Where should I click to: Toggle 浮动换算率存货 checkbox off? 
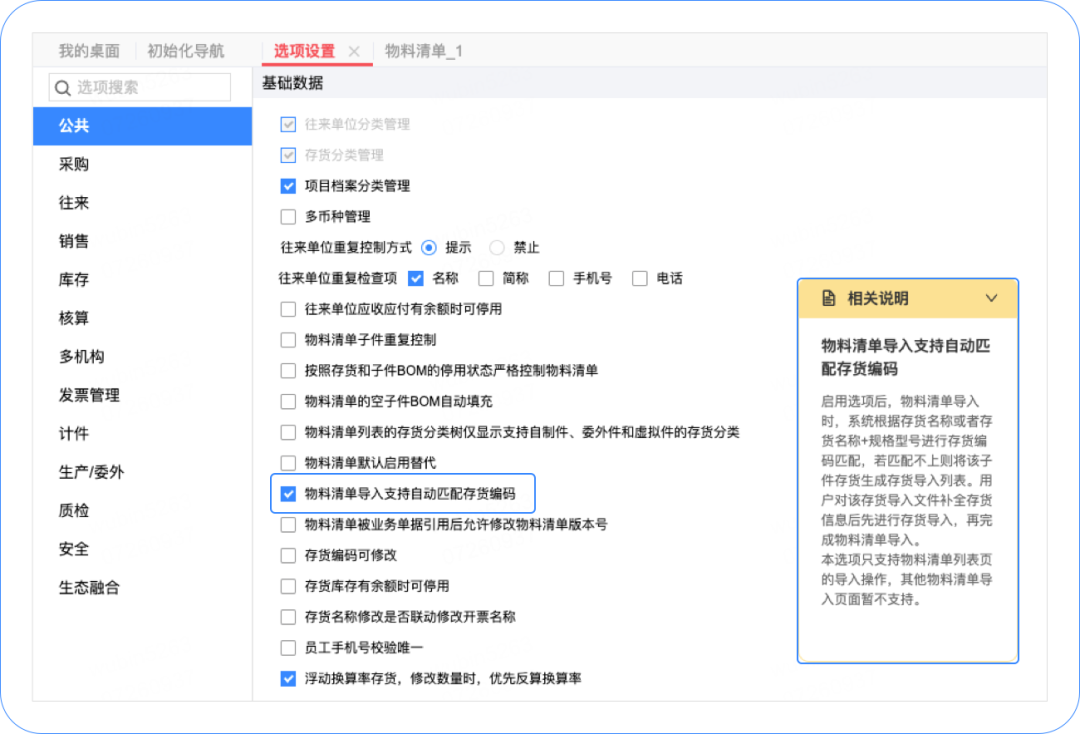(x=288, y=679)
